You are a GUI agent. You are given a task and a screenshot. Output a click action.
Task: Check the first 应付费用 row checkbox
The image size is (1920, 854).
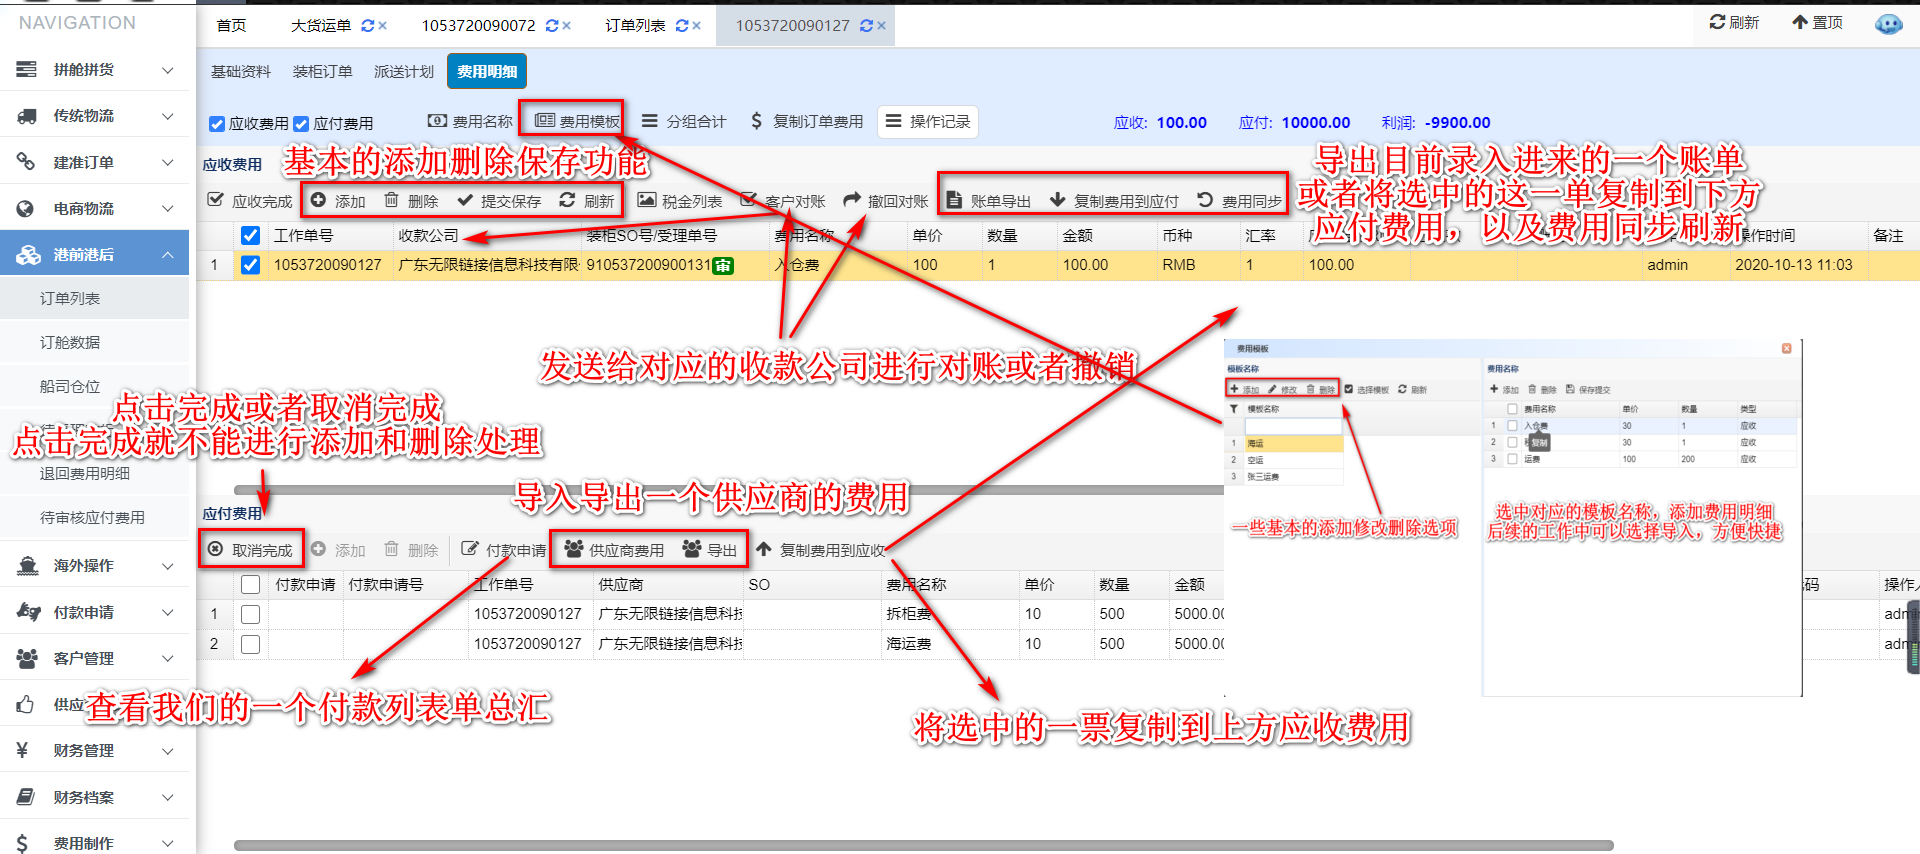coord(251,614)
